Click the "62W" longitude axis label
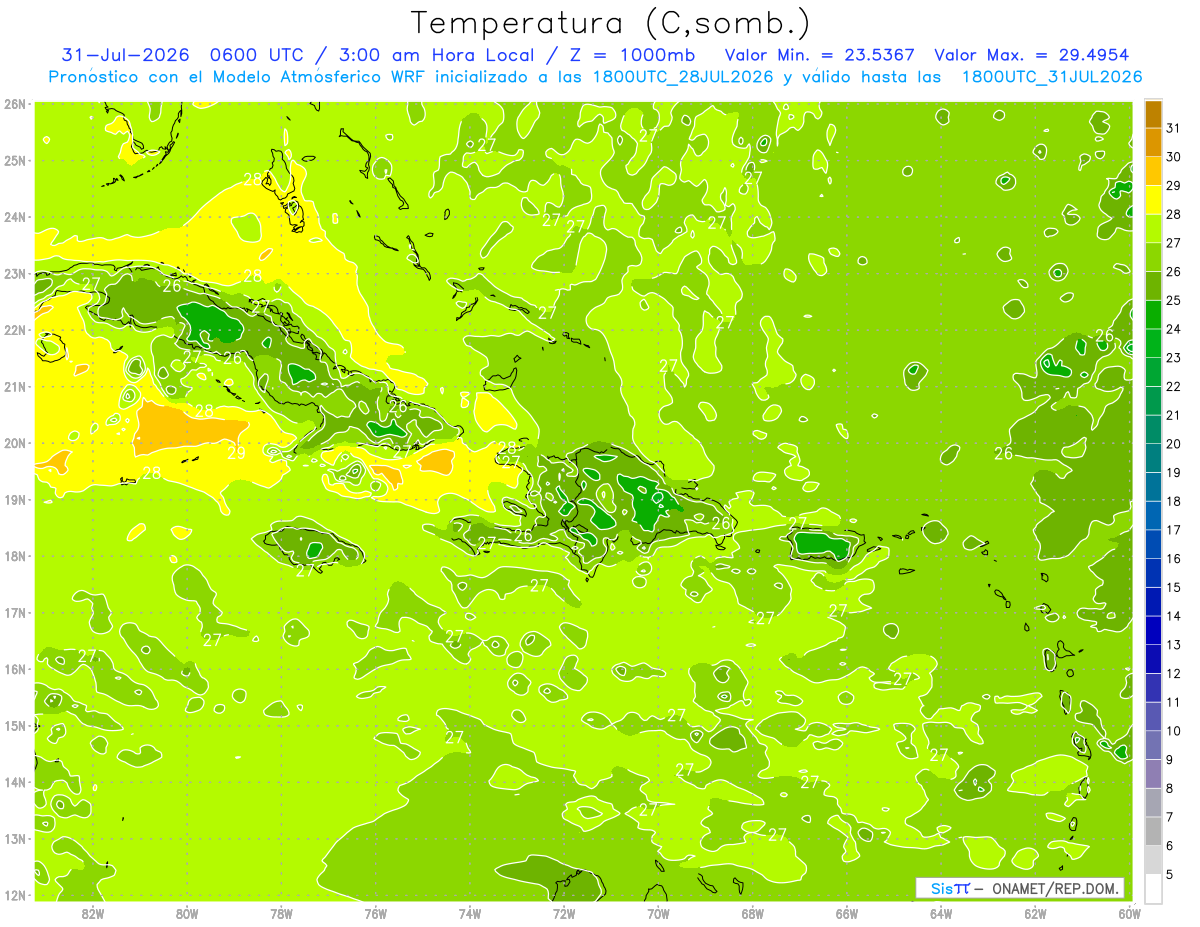 [1035, 913]
